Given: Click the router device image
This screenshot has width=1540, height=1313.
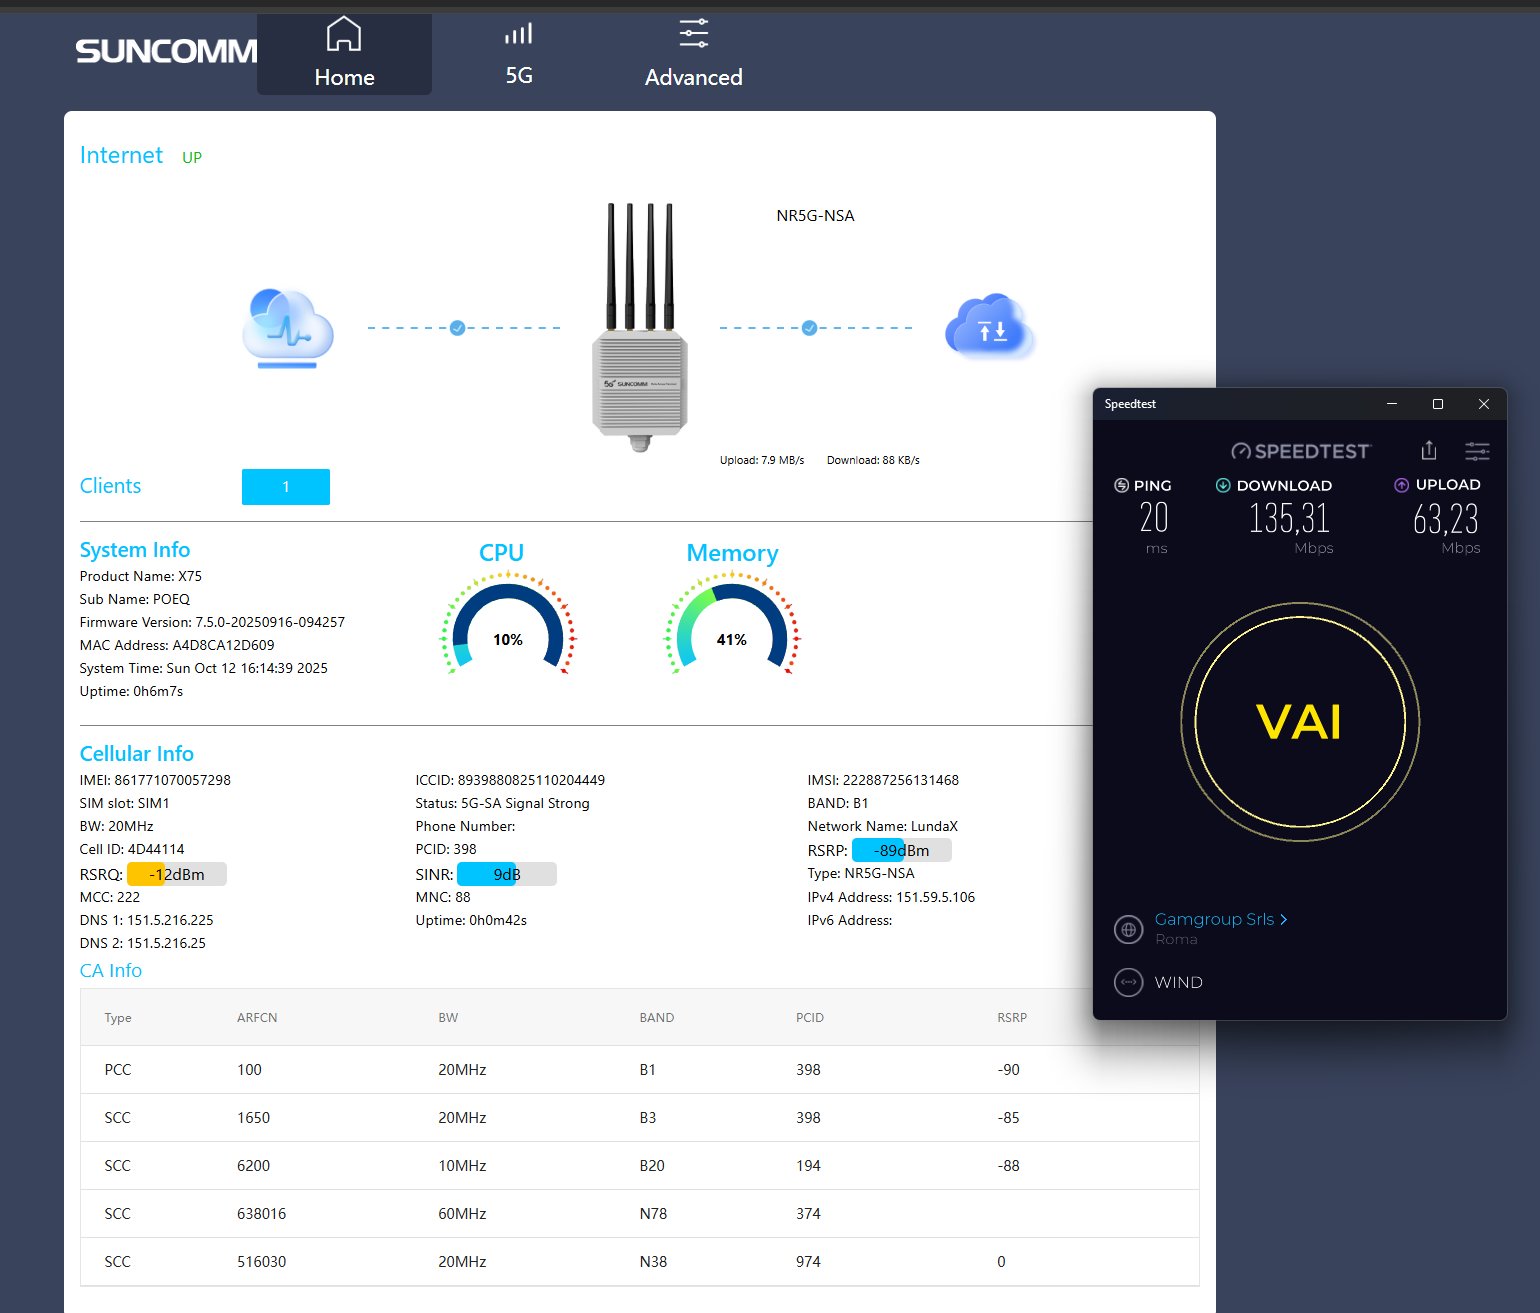Looking at the screenshot, I should pos(640,330).
